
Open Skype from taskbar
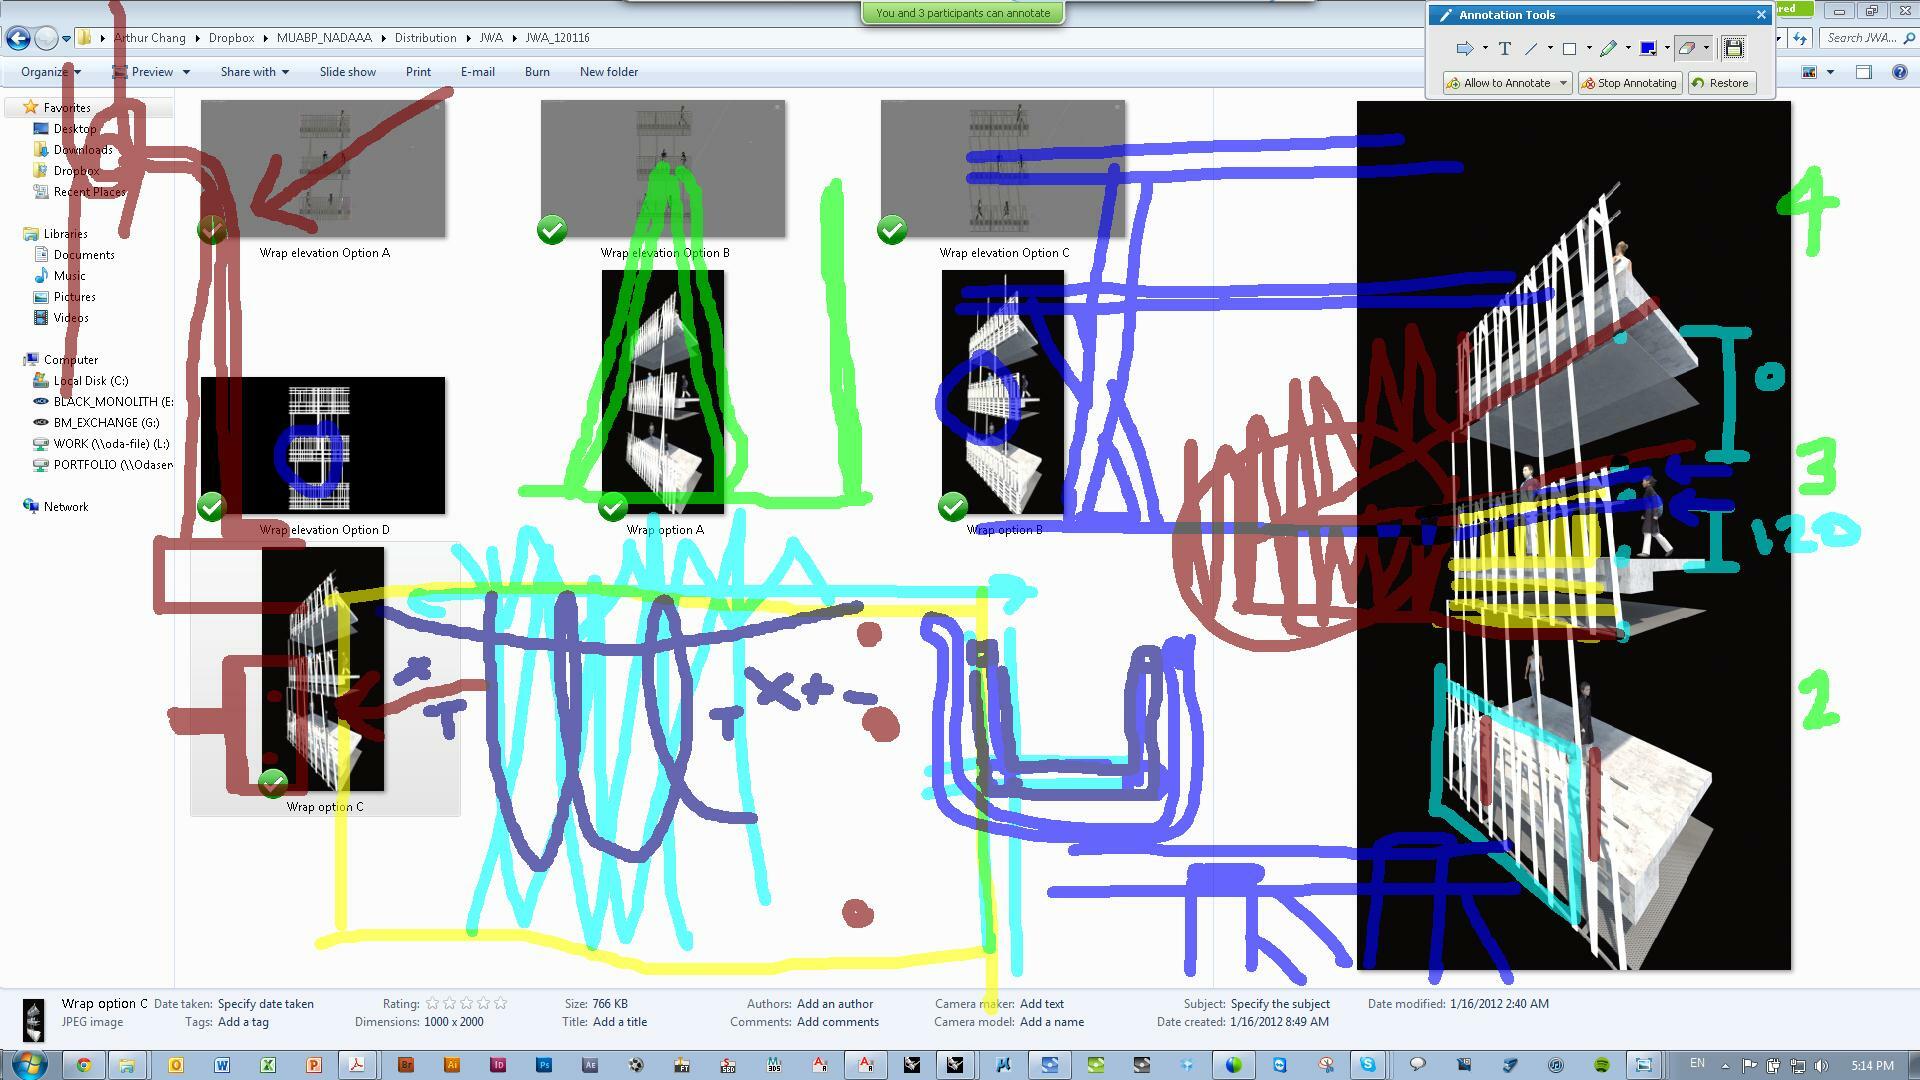click(1366, 1065)
